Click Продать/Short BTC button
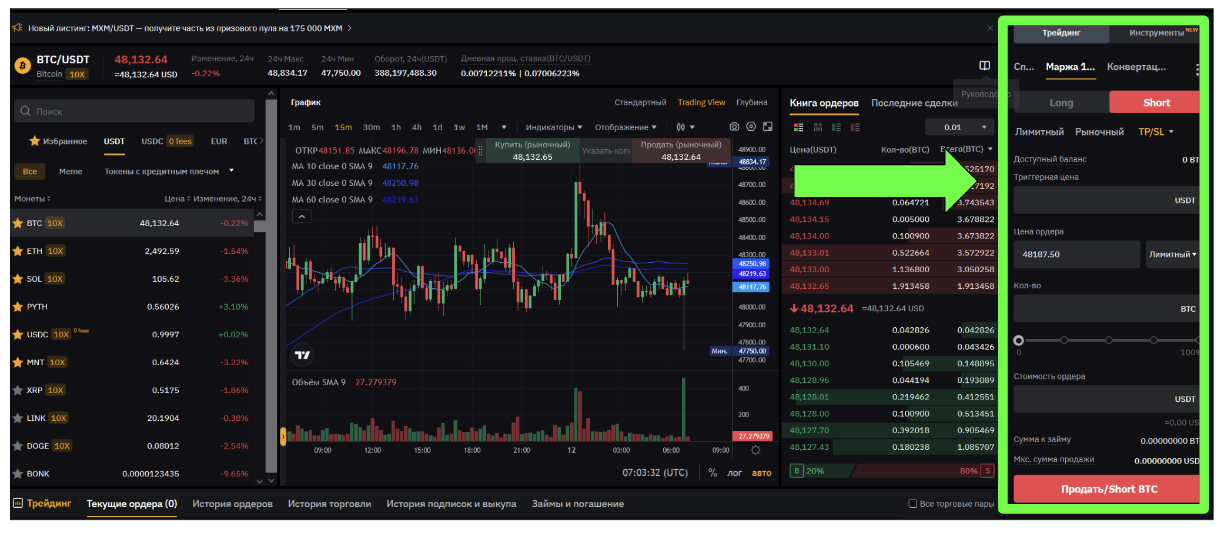Viewport: 1226px width, 536px height. point(1107,489)
